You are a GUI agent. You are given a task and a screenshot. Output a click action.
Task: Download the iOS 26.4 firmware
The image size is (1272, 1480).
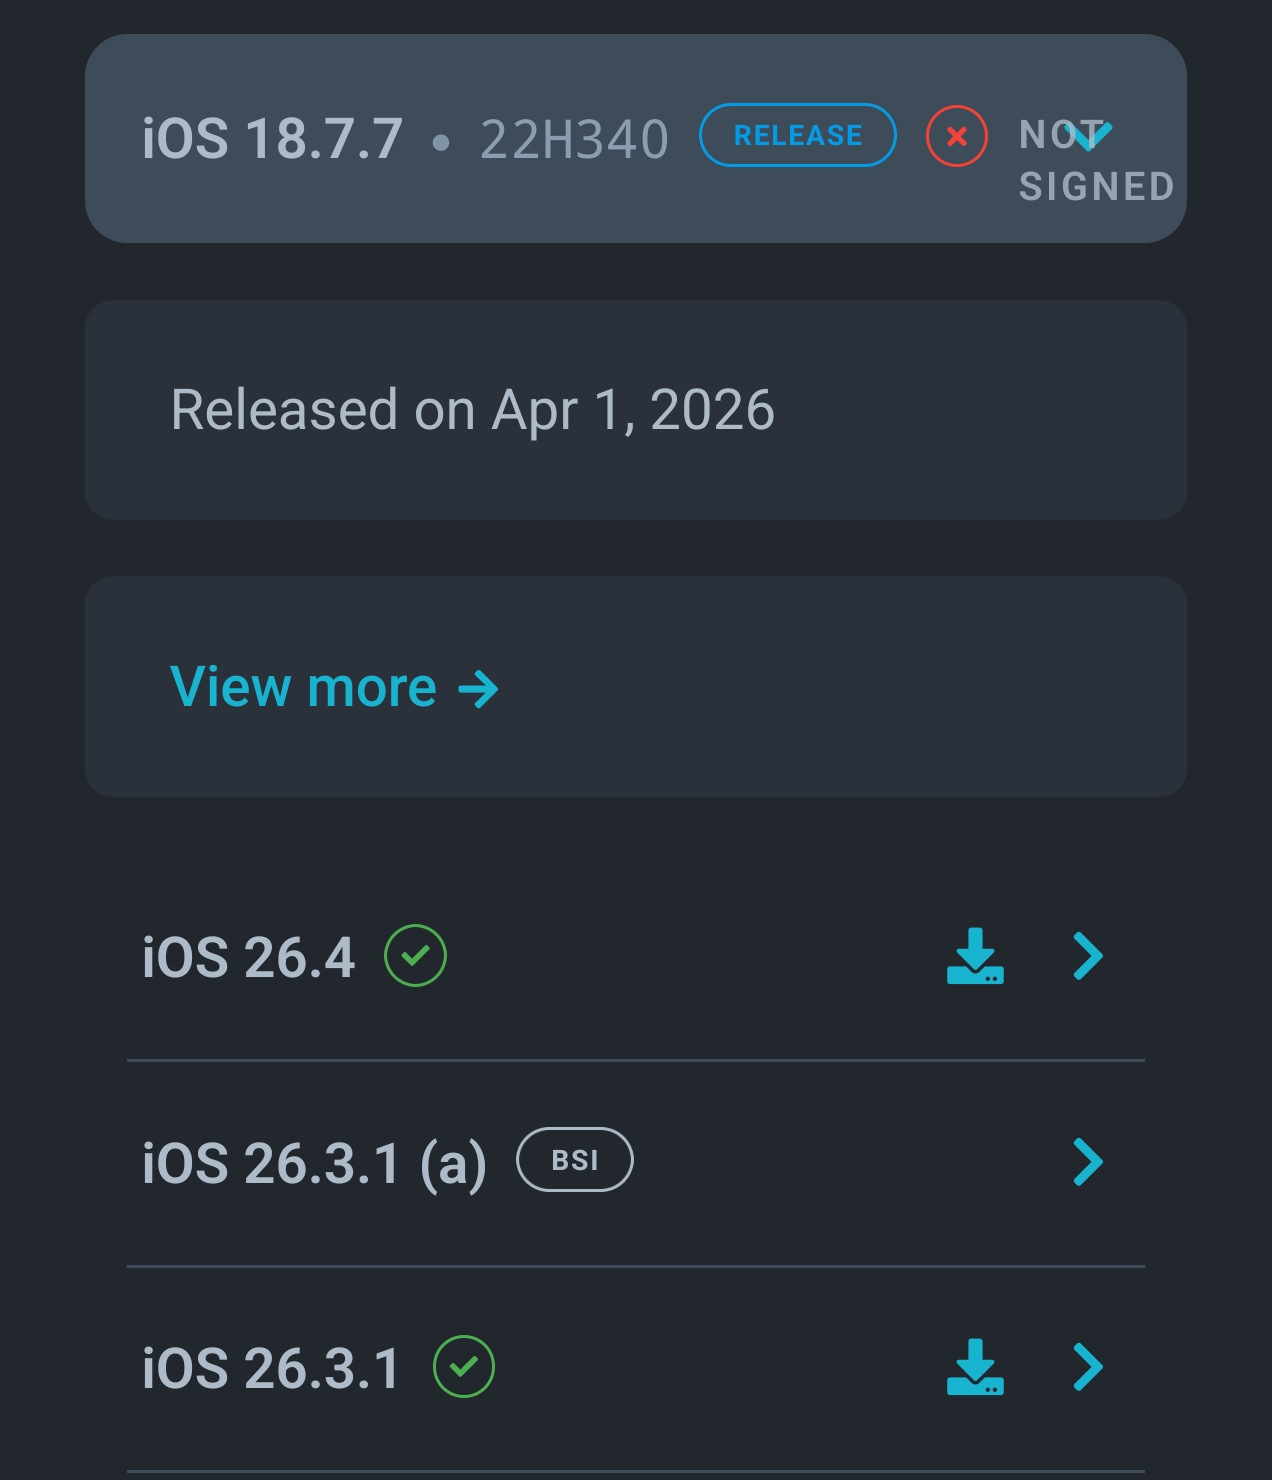tap(975, 956)
